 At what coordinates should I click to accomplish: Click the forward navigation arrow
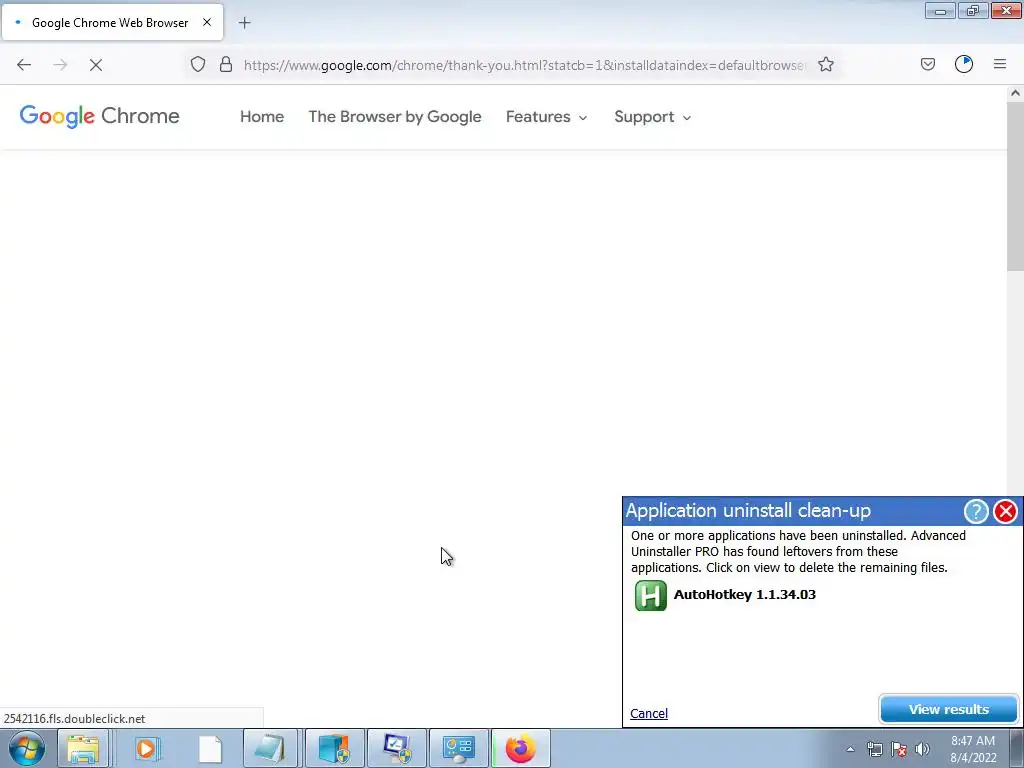click(x=60, y=65)
